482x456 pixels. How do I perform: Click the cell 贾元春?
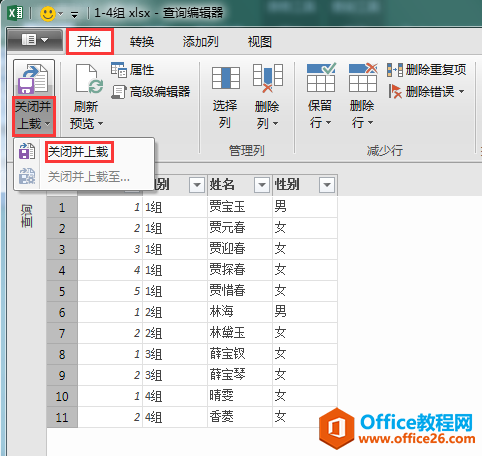[240, 228]
